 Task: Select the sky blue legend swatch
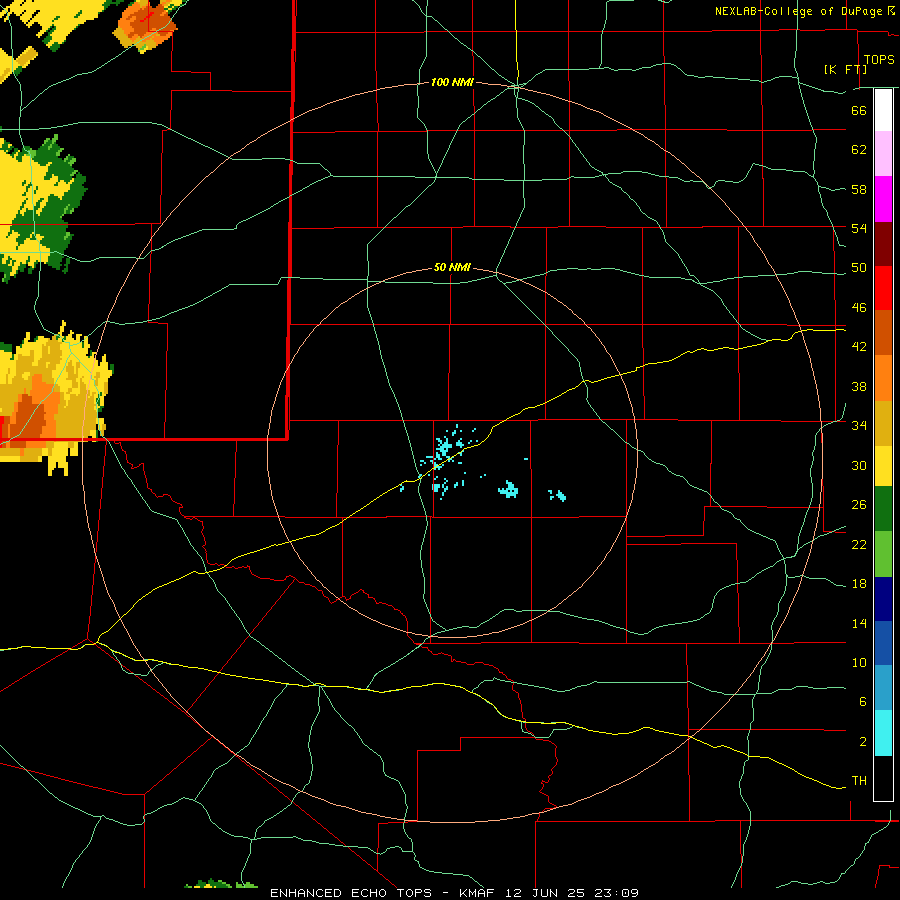pyautogui.click(x=883, y=688)
